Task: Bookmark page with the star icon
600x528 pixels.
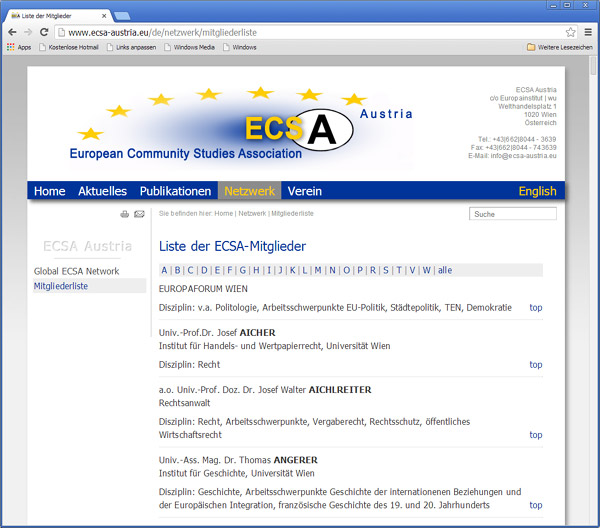Action: (570, 32)
